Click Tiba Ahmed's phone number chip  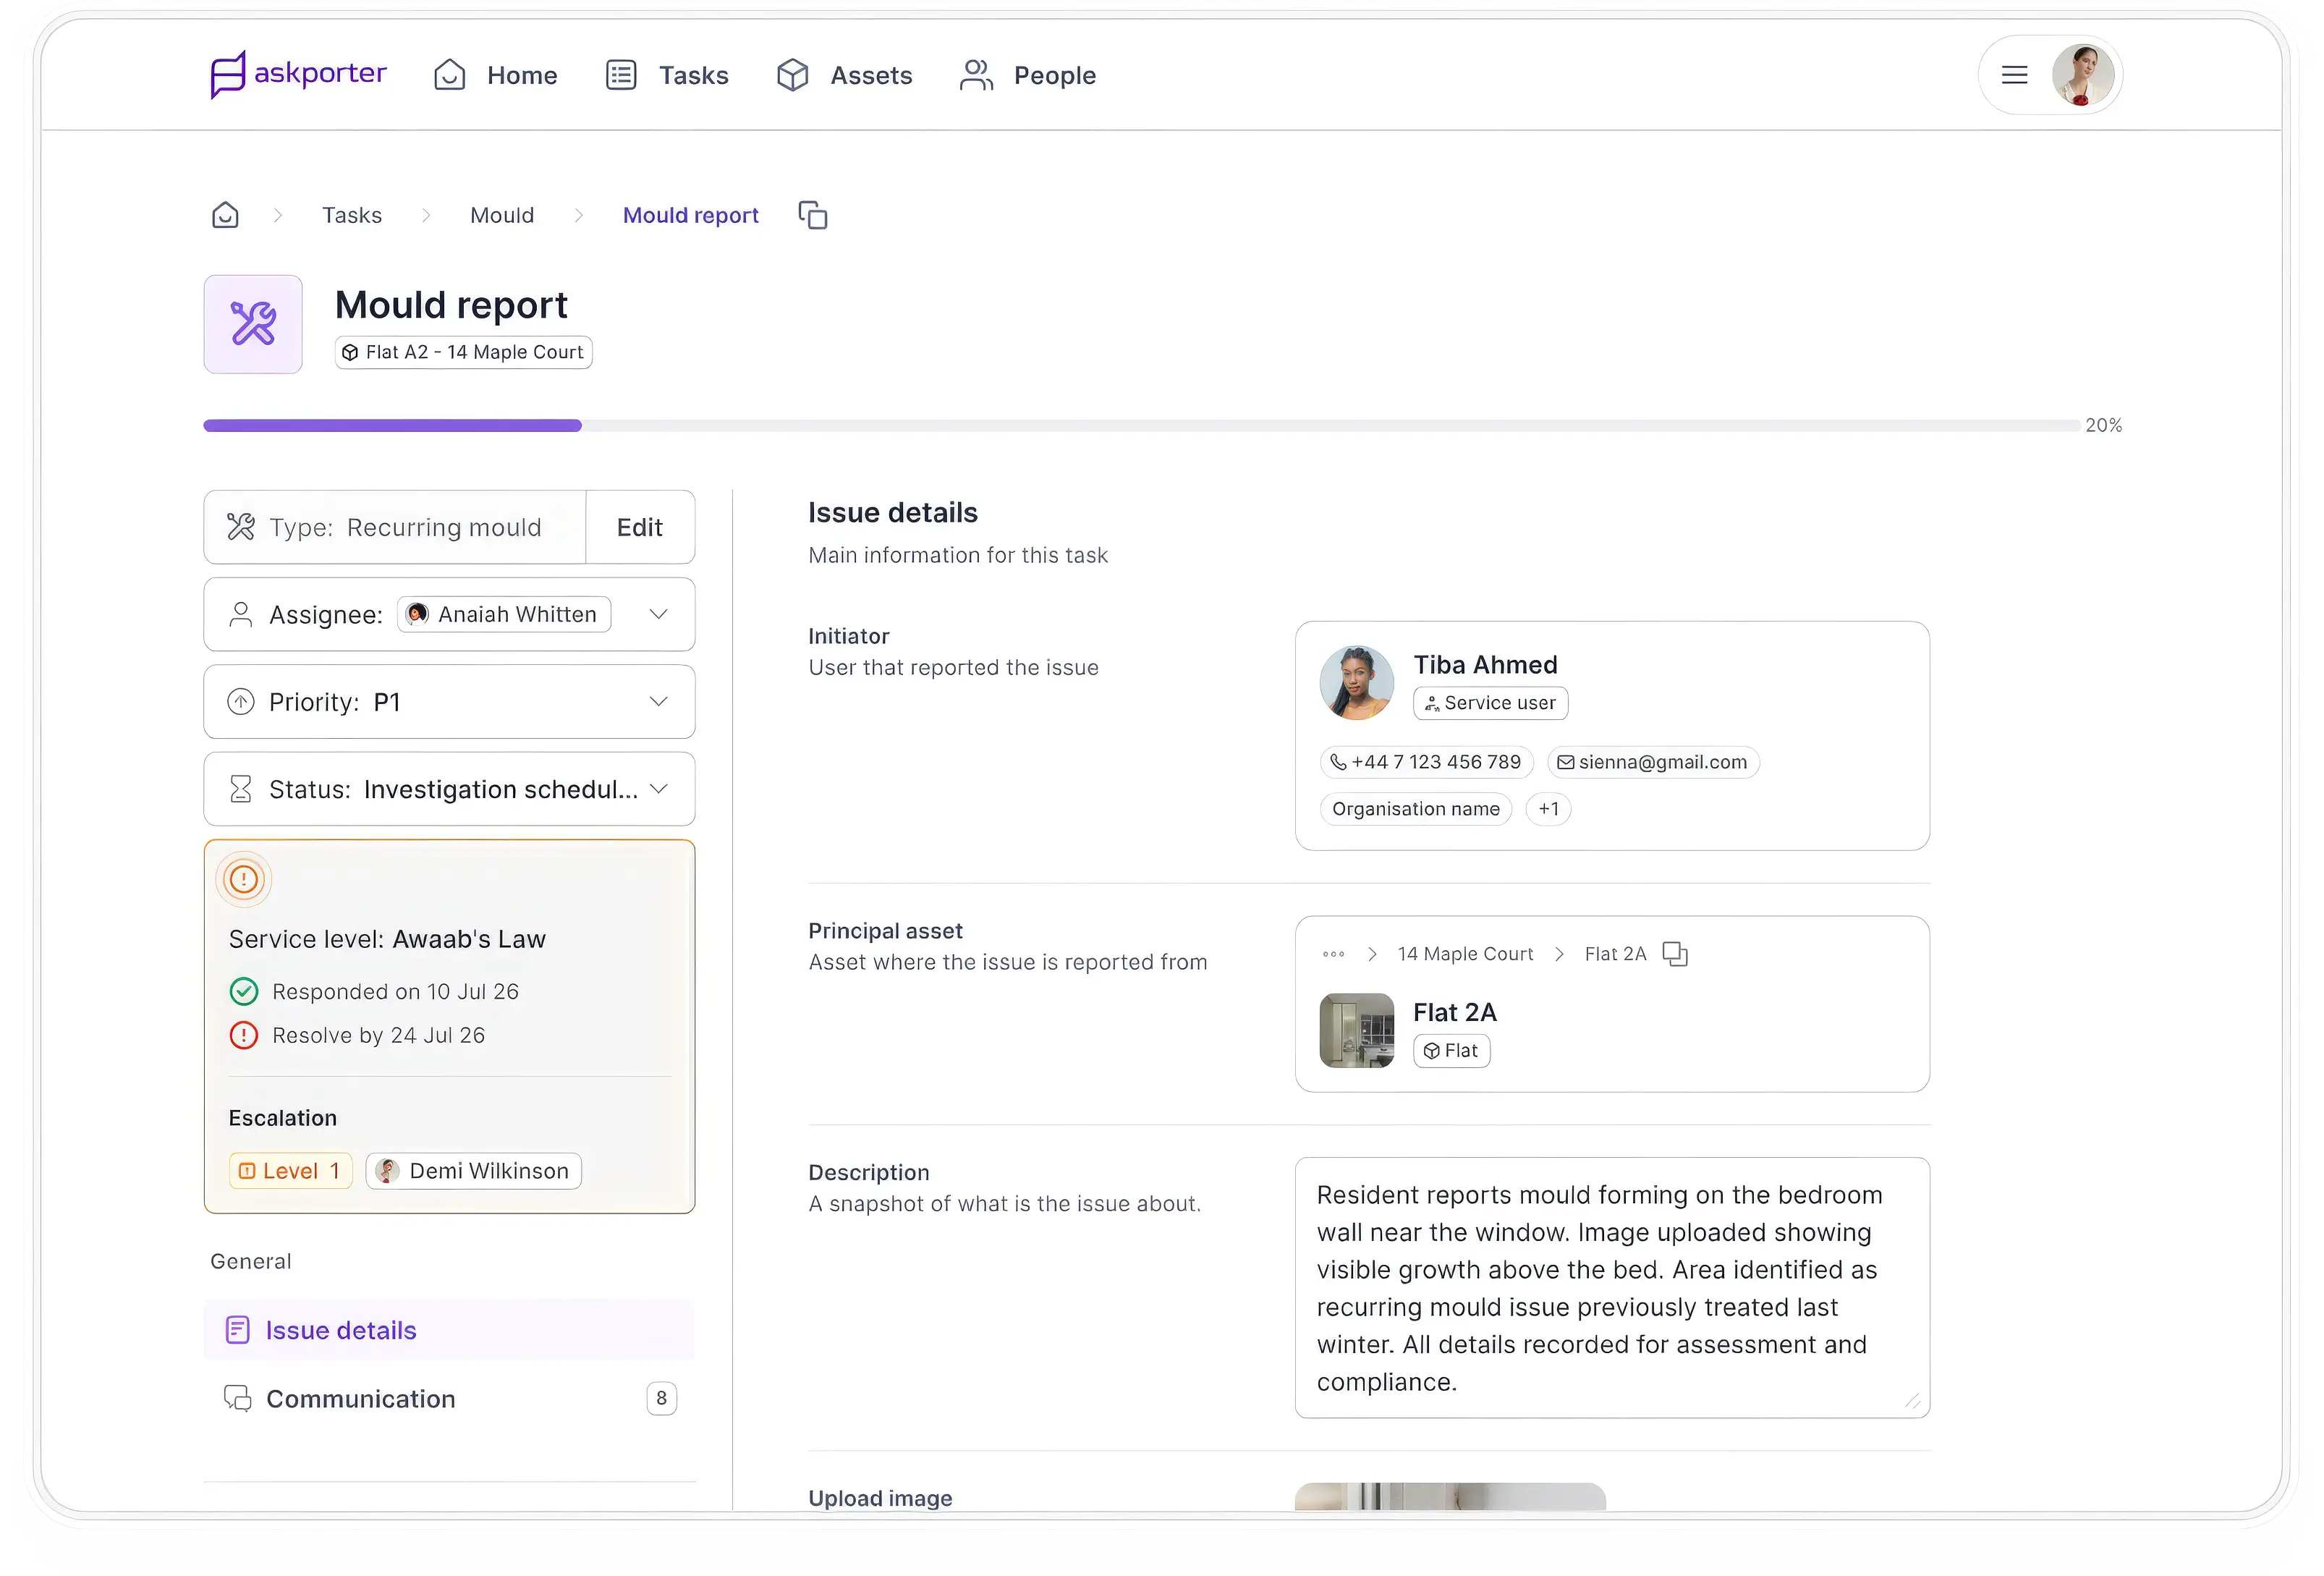(1426, 761)
